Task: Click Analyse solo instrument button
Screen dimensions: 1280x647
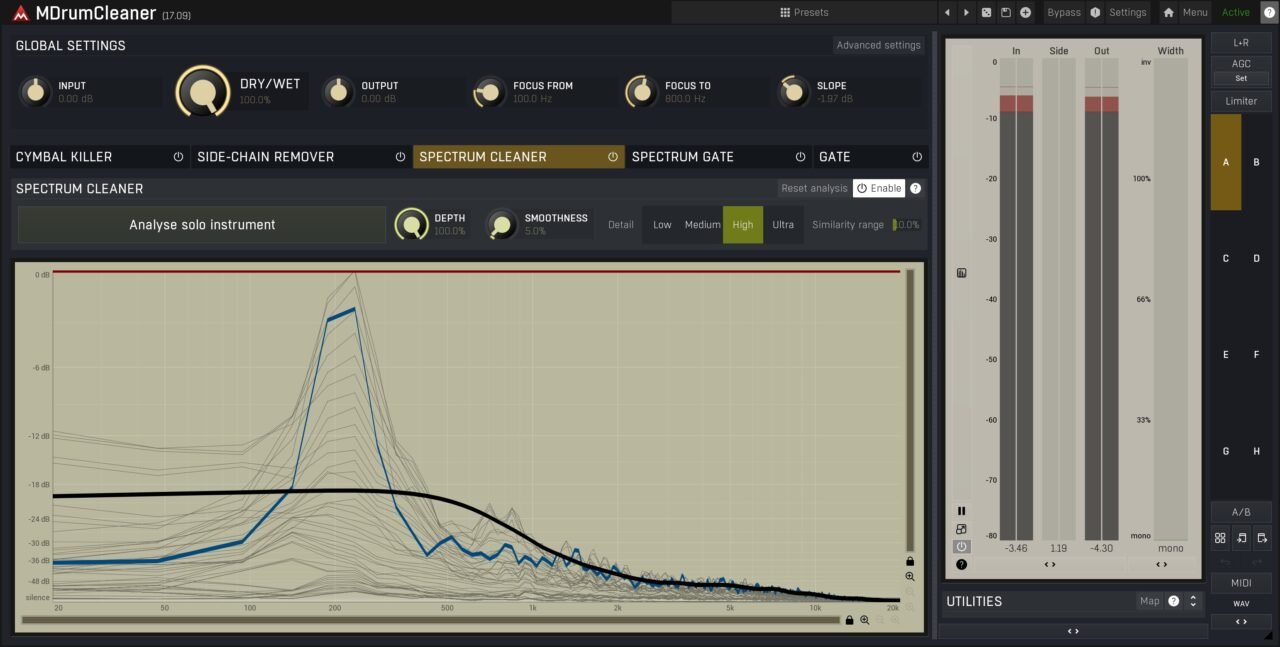Action: pyautogui.click(x=202, y=225)
